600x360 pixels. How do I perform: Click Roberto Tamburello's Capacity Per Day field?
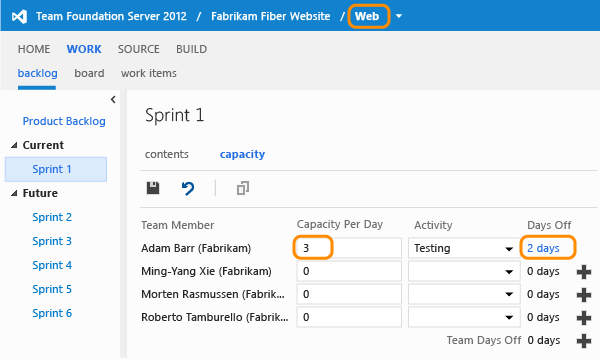point(349,317)
